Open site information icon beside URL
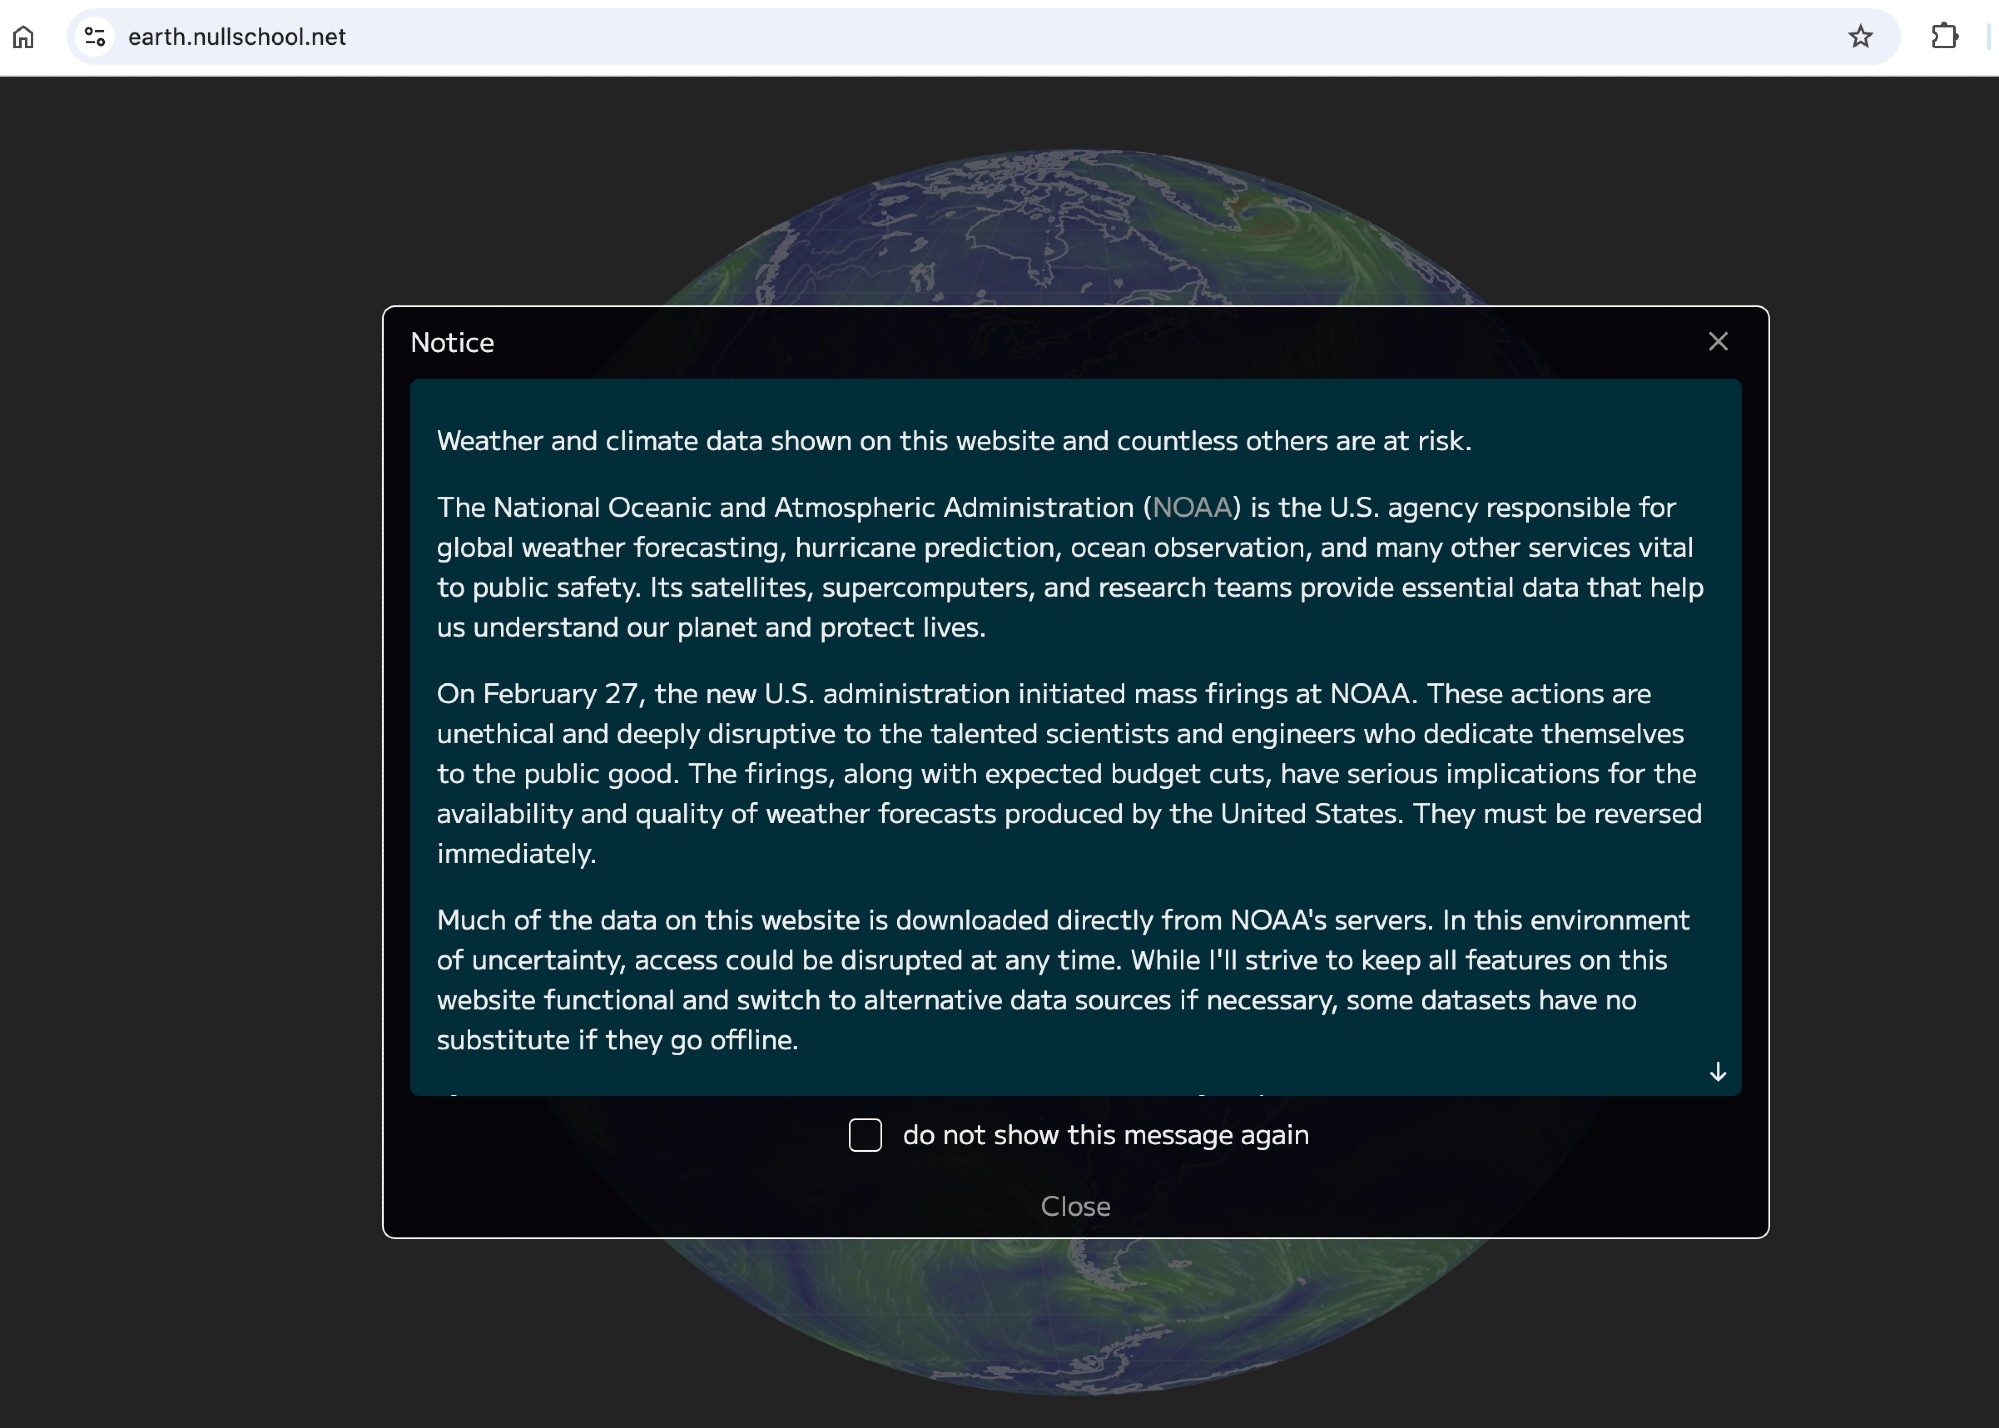 95,37
